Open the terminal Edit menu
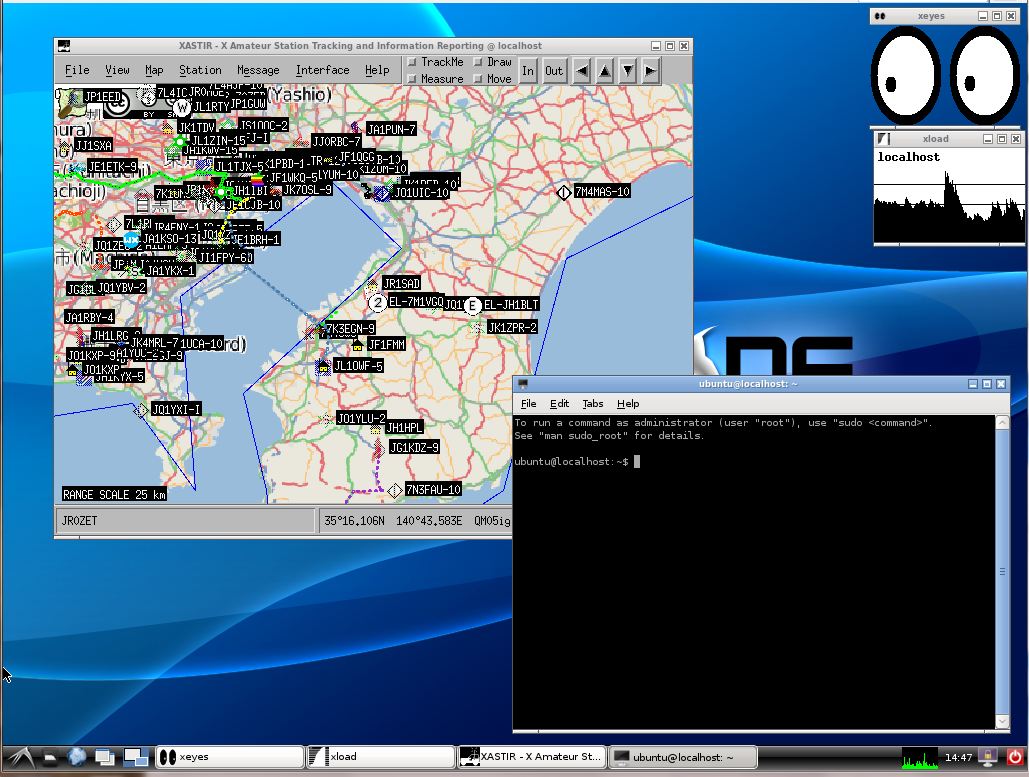Screen dimensions: 1029x777 tap(559, 404)
